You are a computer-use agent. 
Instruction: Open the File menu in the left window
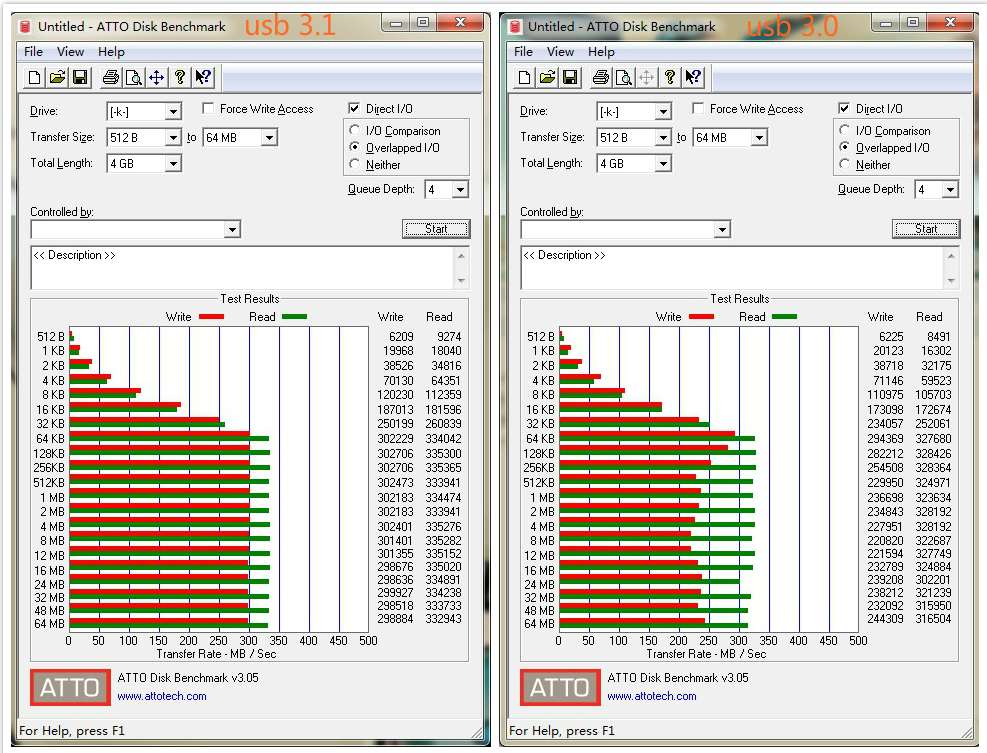coord(33,52)
